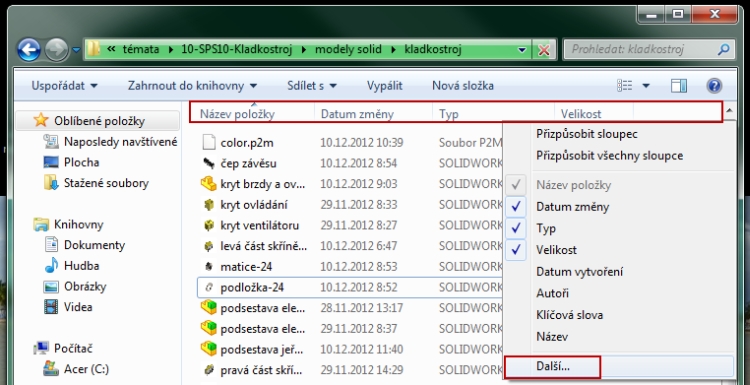Viewport: 750px width, 385px height.
Task: Create a new folder with Nová složka
Action: tap(463, 86)
